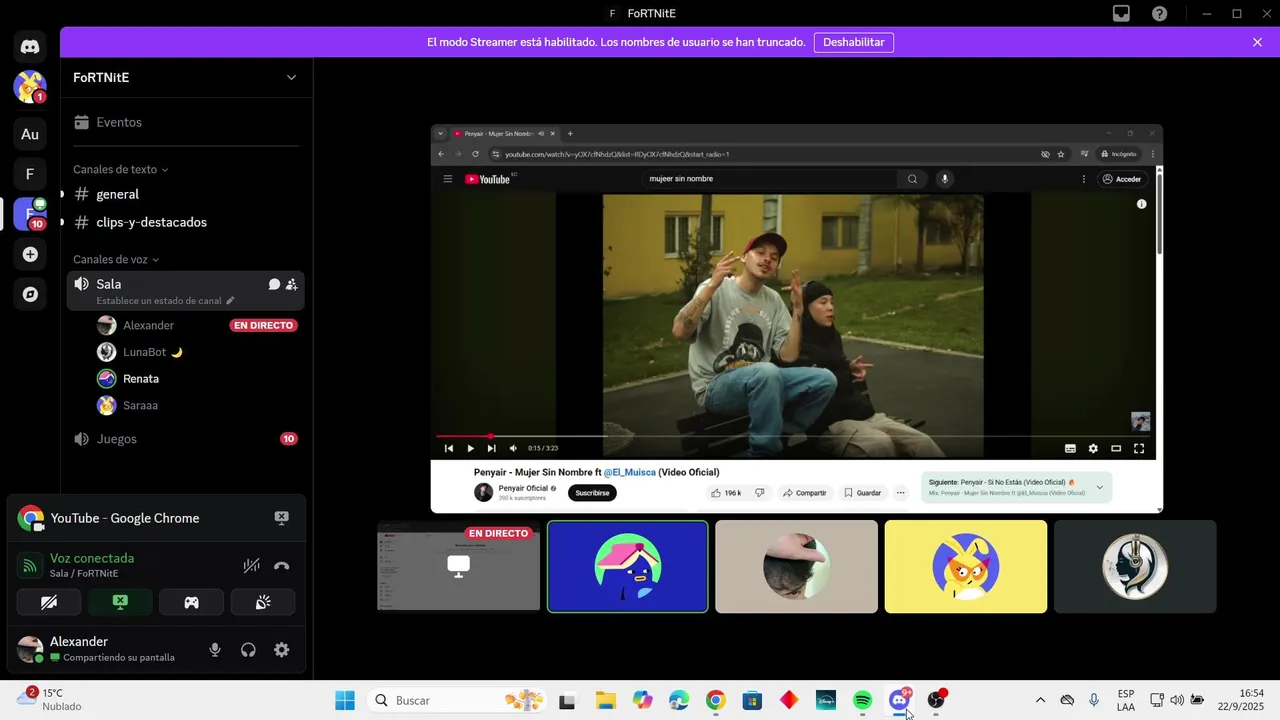Image resolution: width=1280 pixels, height=720 pixels.
Task: Stop streaming icon beside YouTube - Google Chrome
Action: (x=281, y=518)
